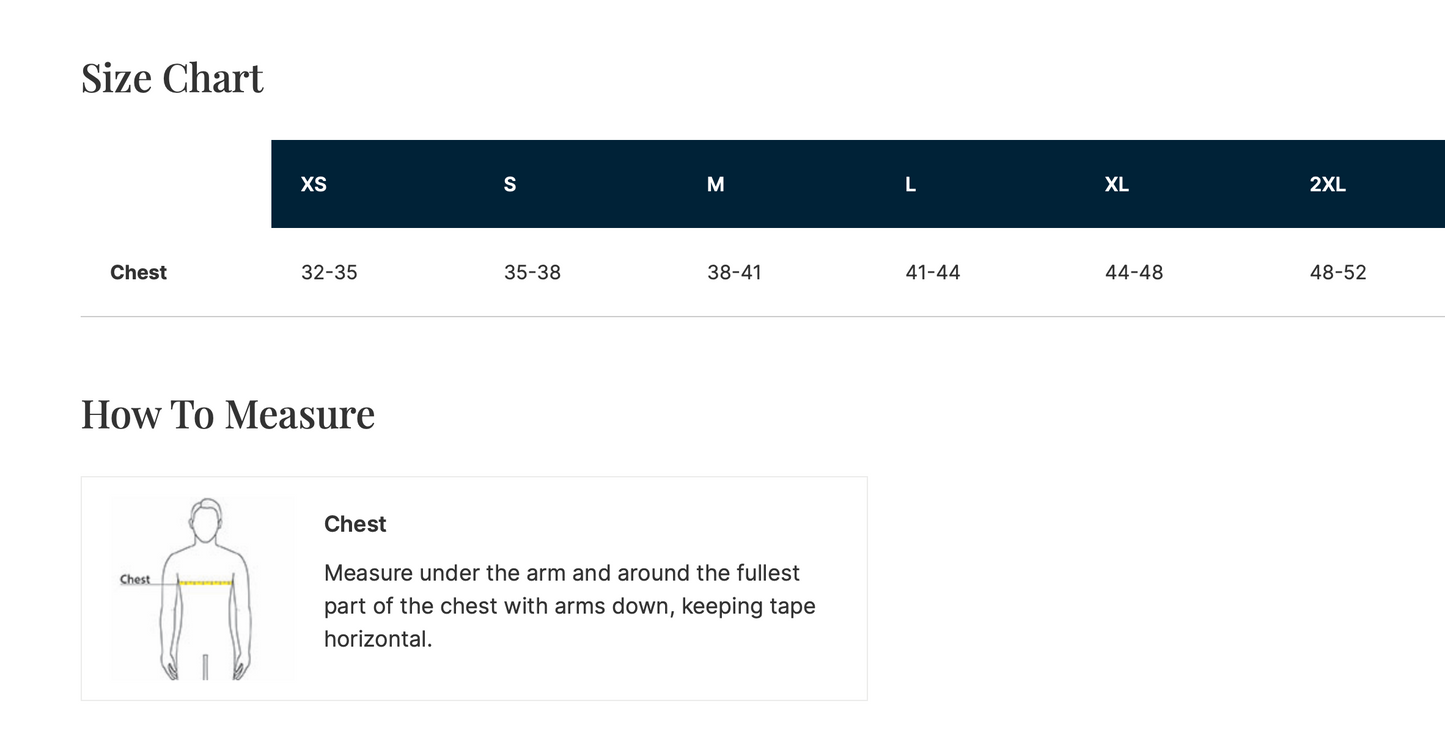The image size is (1445, 742).
Task: Click the M size column header
Action: [x=716, y=185]
